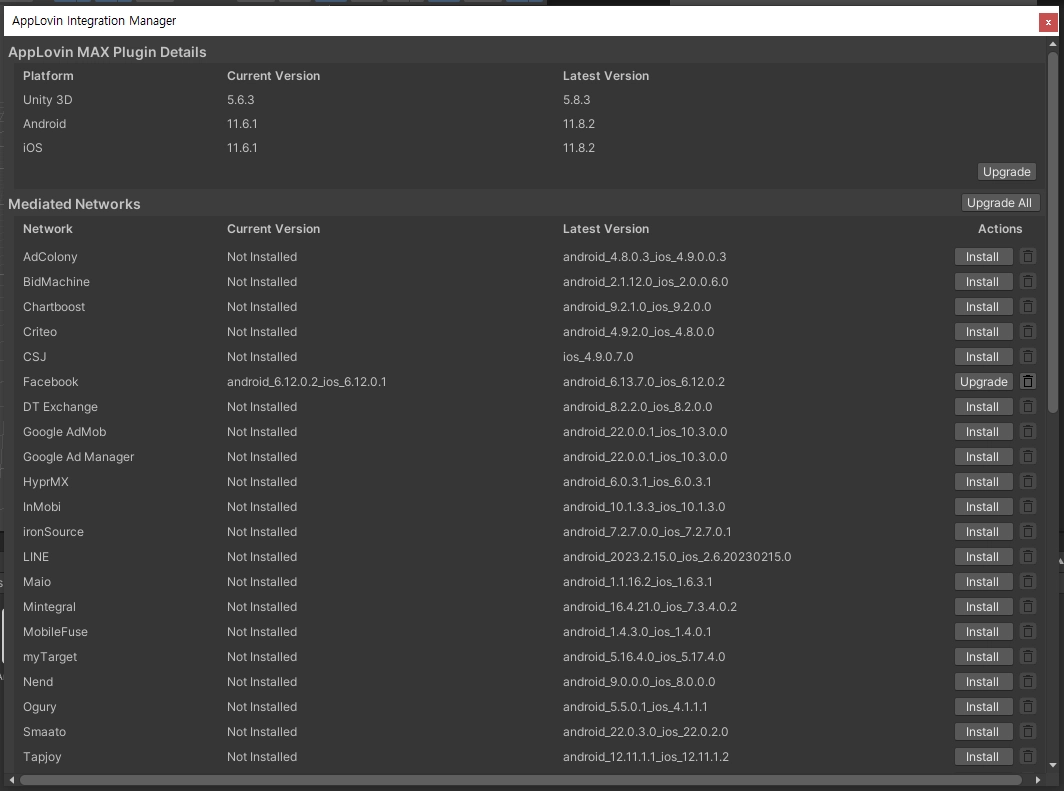Click the trash icon in DT Exchange row
Screen dimensions: 1064x791
[x=1027, y=407]
